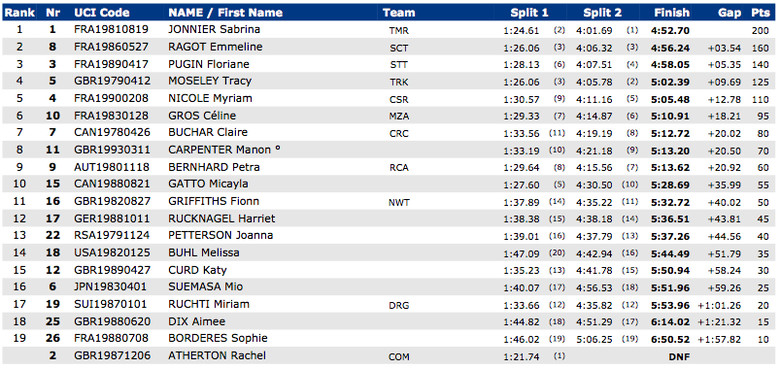Click the Split 1 column header
Viewport: 780px width, 369px height.
529,12
